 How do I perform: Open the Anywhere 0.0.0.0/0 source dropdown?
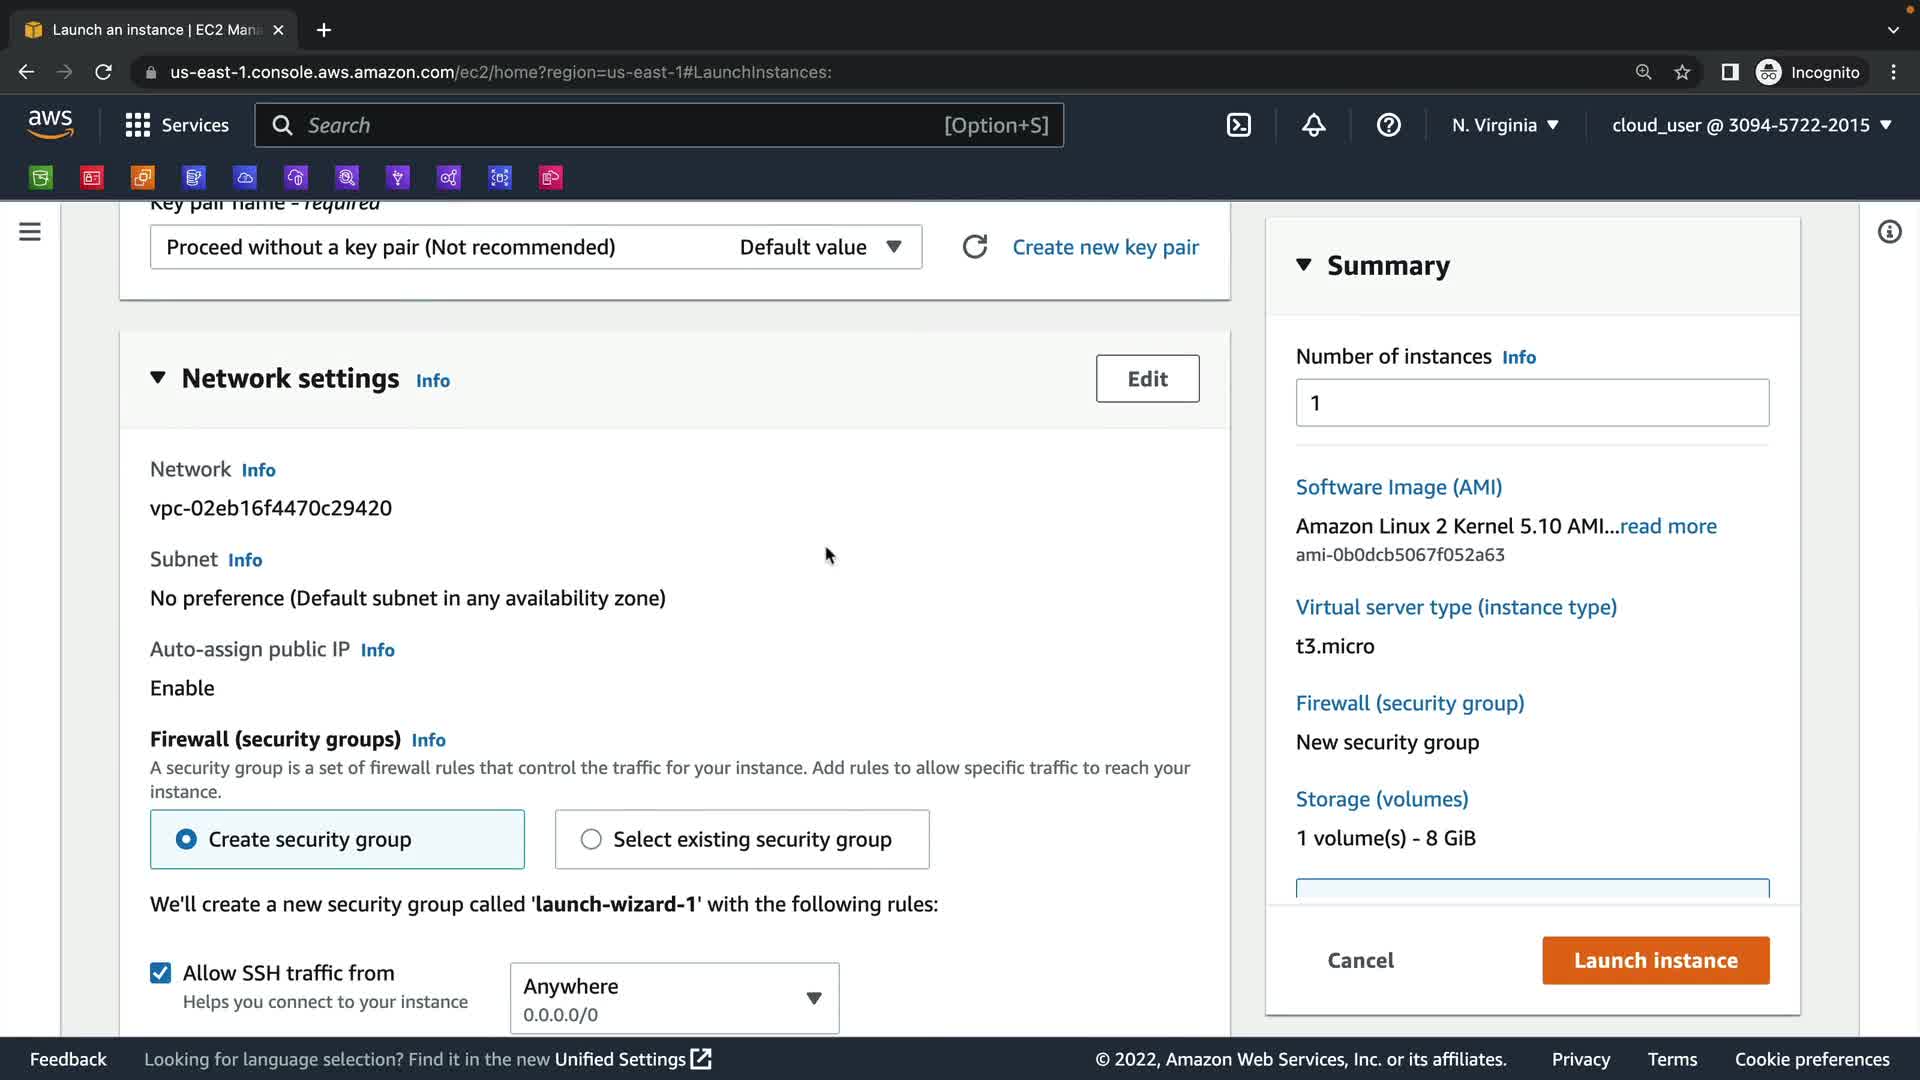[x=674, y=998]
